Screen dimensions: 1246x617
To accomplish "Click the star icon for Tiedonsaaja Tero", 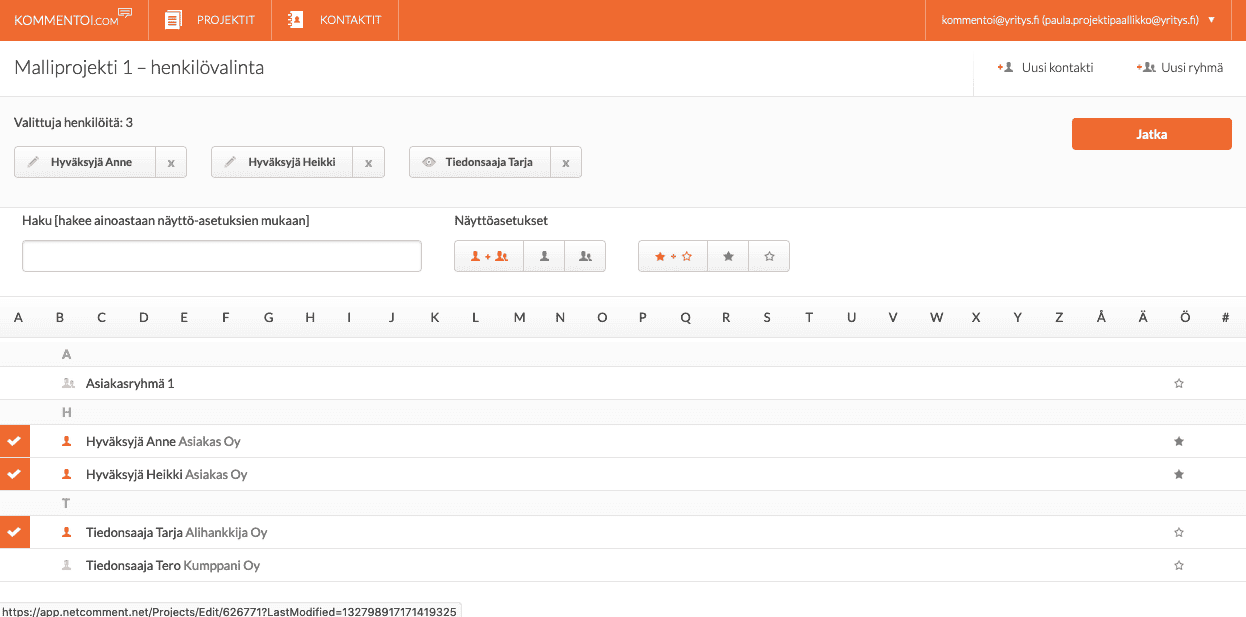I will [x=1178, y=565].
